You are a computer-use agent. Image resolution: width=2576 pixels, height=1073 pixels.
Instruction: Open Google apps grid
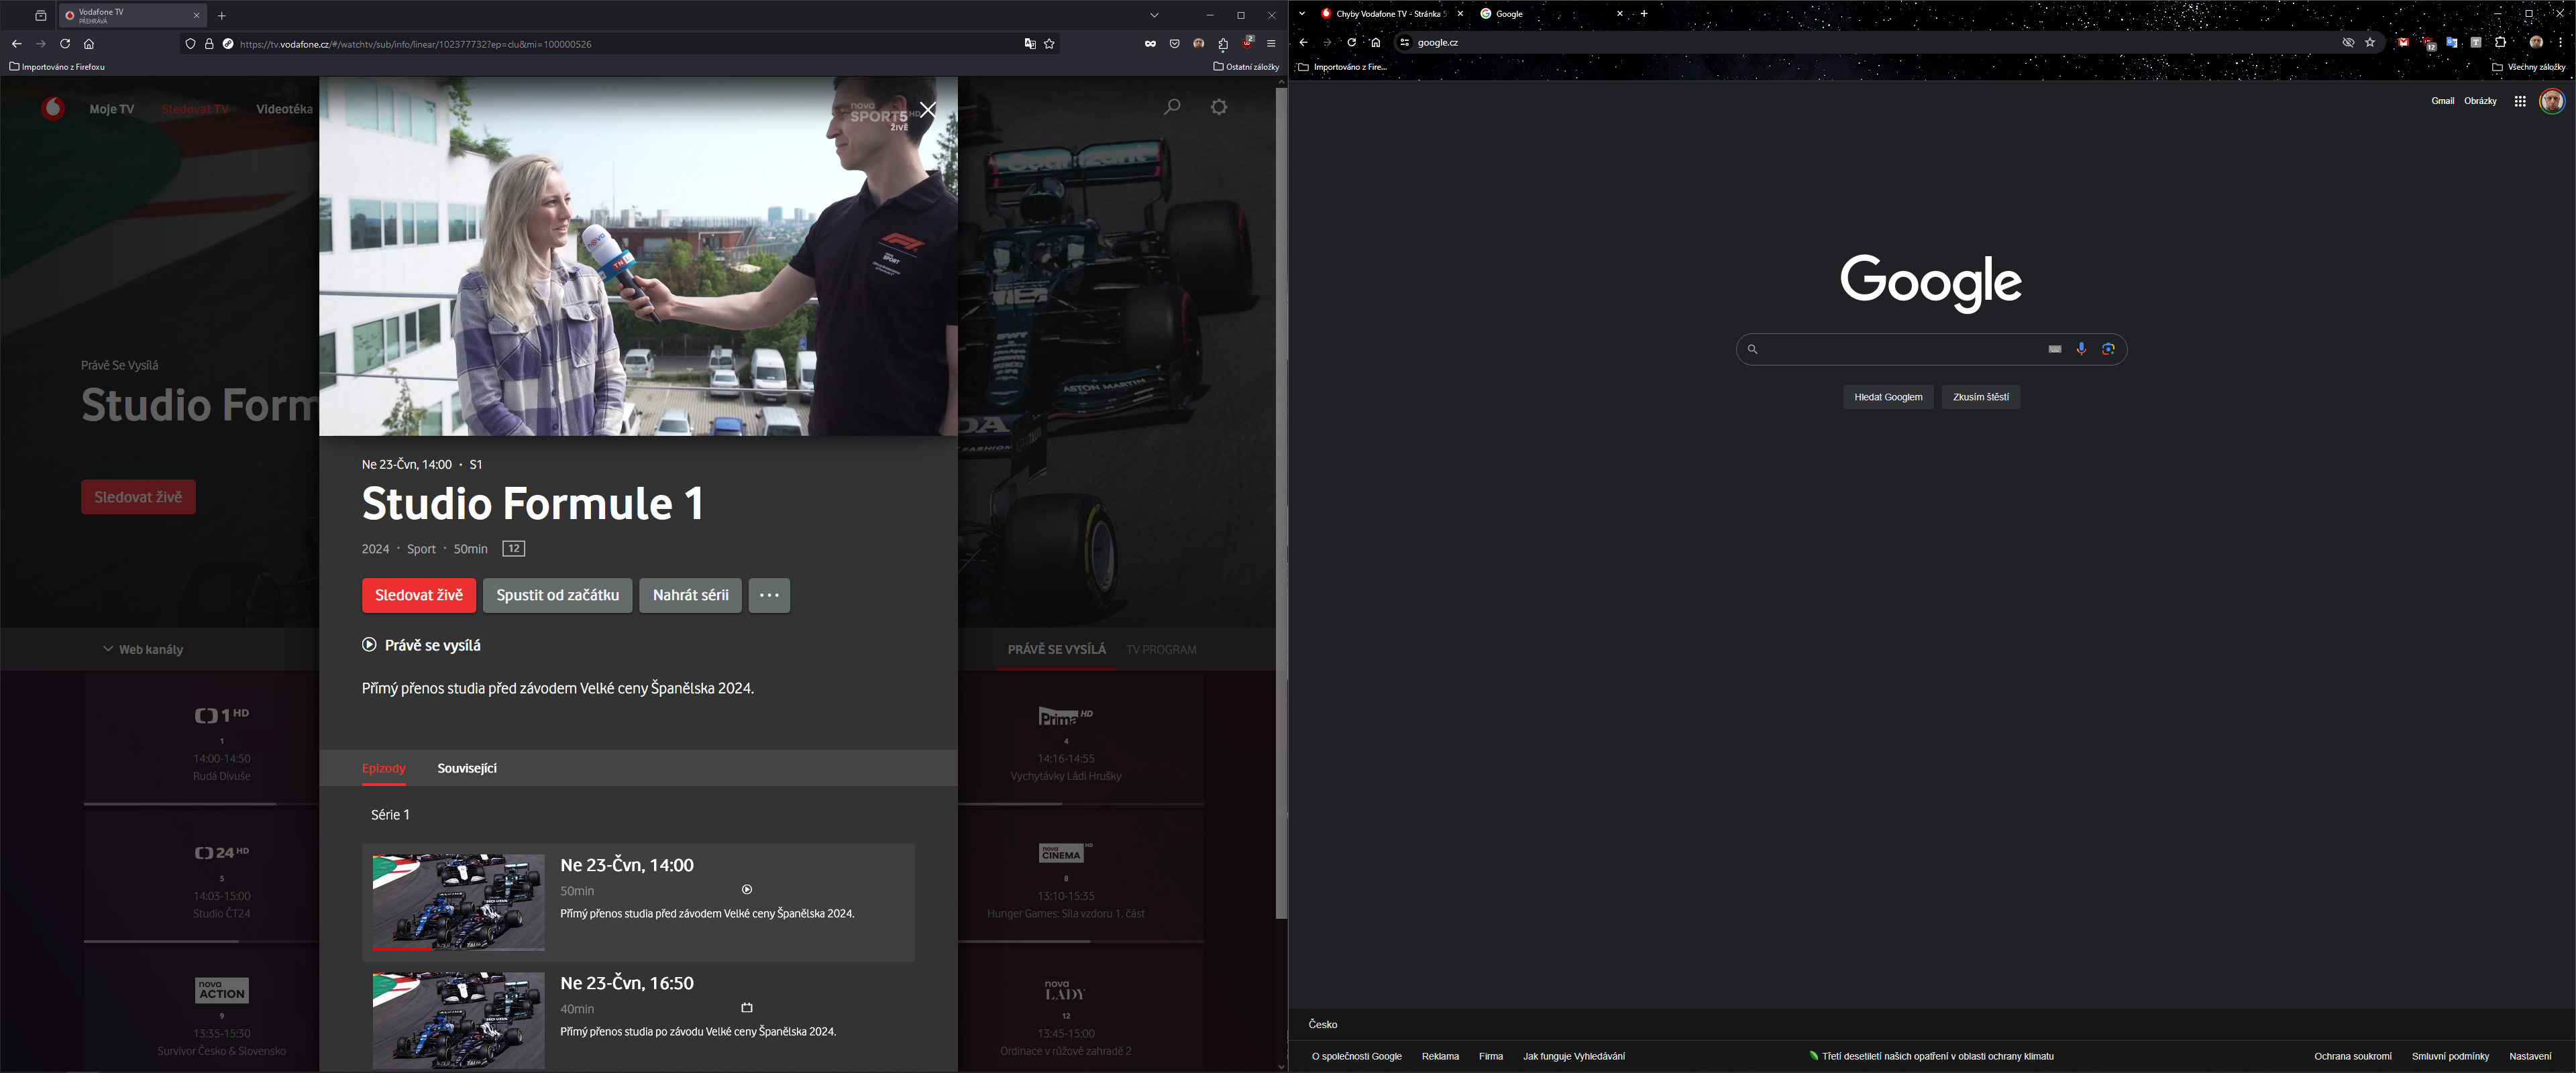tap(2520, 101)
